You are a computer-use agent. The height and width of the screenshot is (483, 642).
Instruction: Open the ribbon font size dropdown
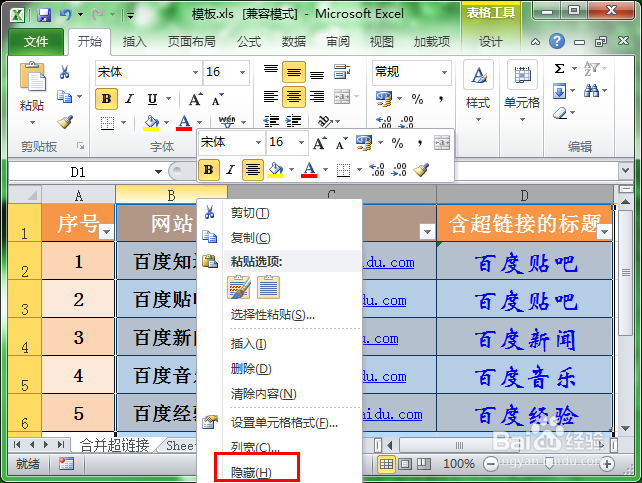pyautogui.click(x=242, y=72)
